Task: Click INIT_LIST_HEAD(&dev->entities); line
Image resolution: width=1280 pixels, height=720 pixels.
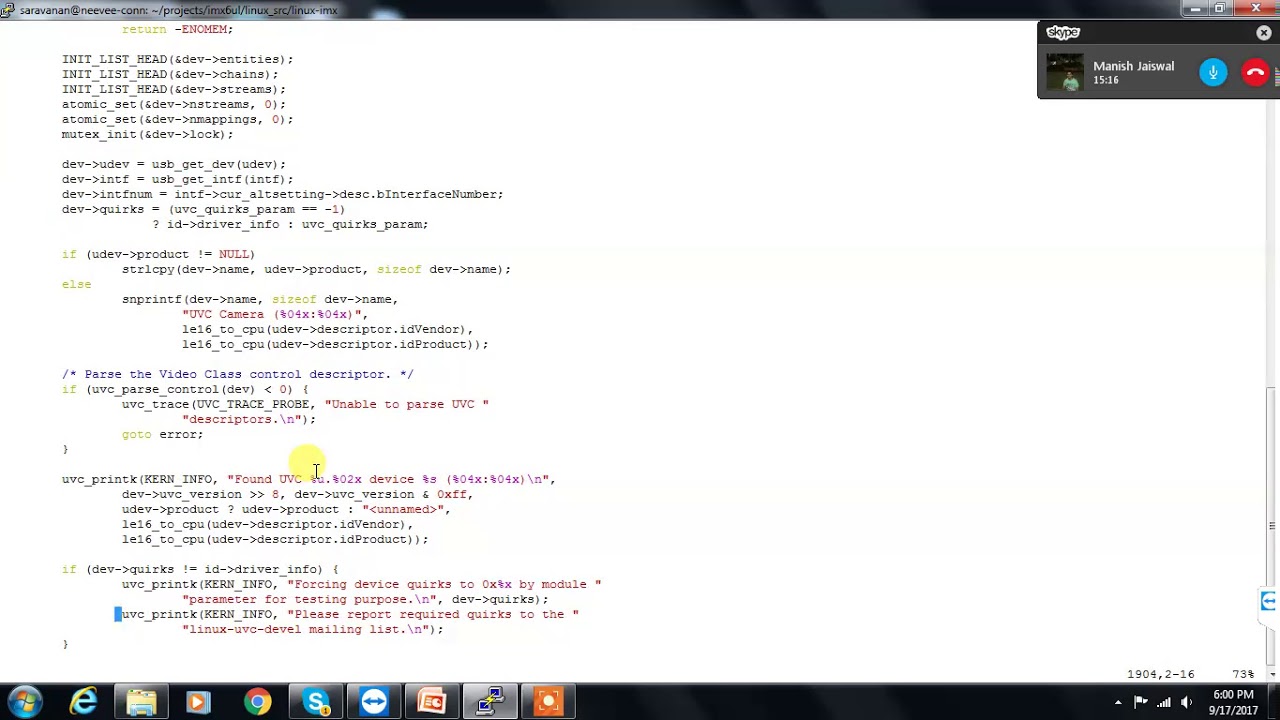Action: 178,59
